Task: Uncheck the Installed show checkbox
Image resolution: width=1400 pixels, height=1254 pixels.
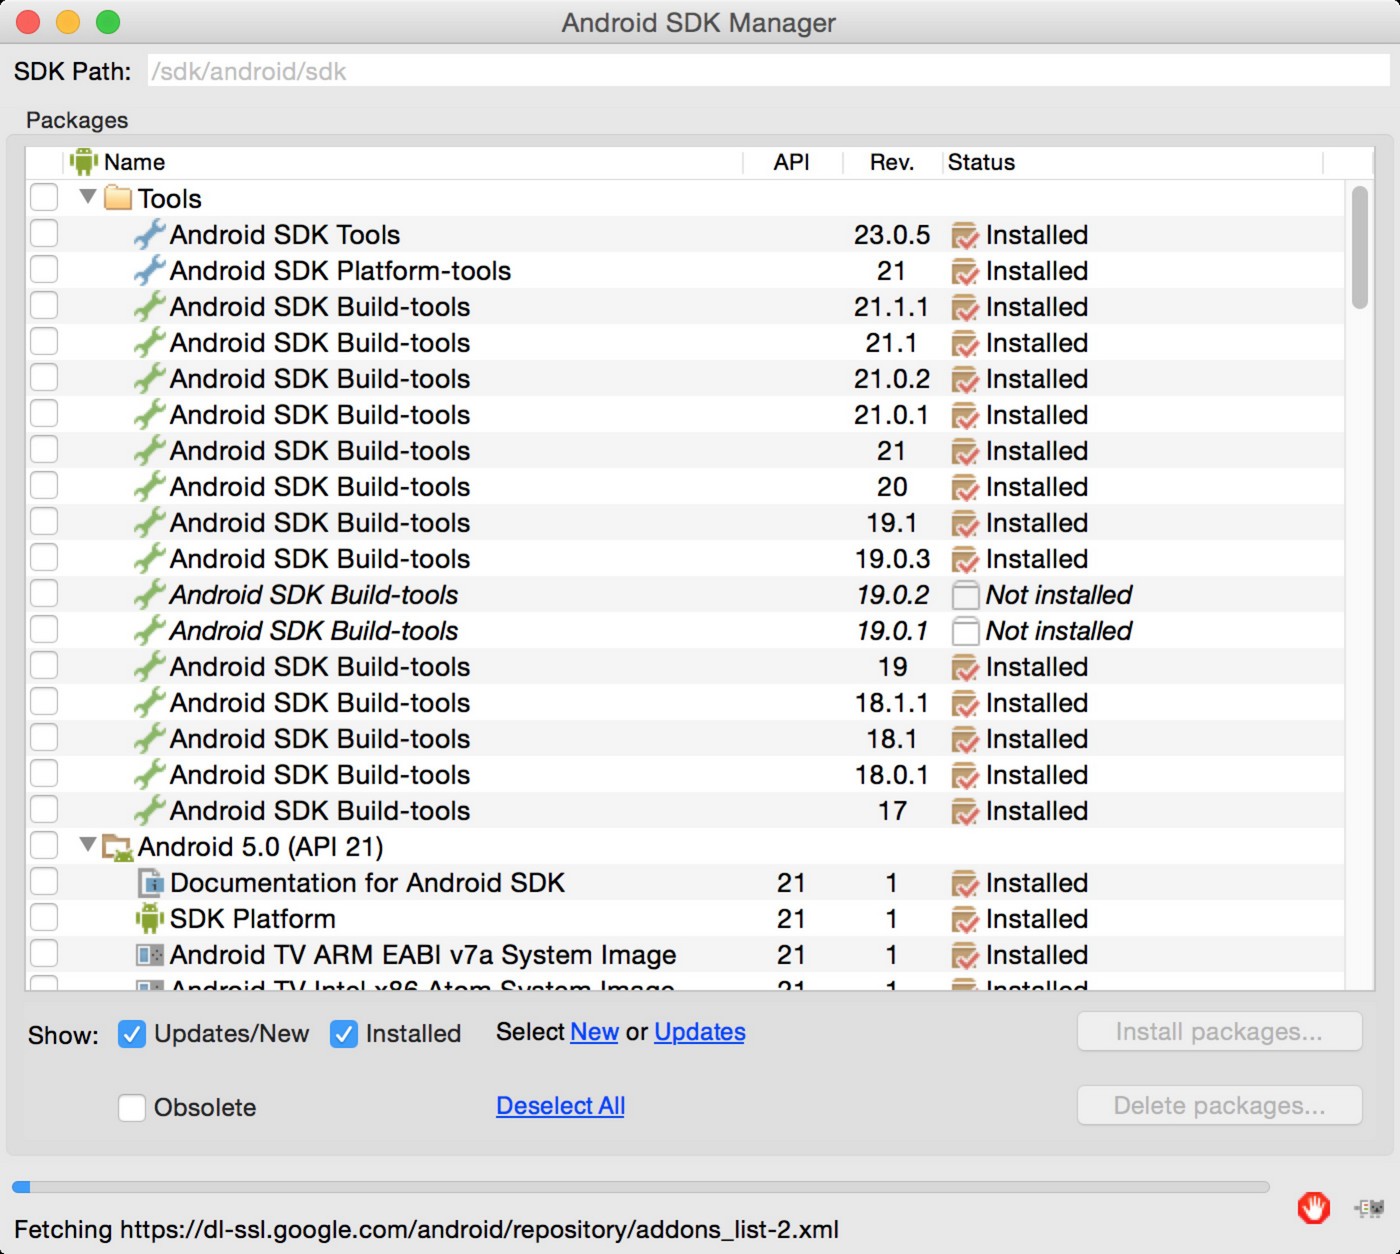Action: coord(343,1033)
